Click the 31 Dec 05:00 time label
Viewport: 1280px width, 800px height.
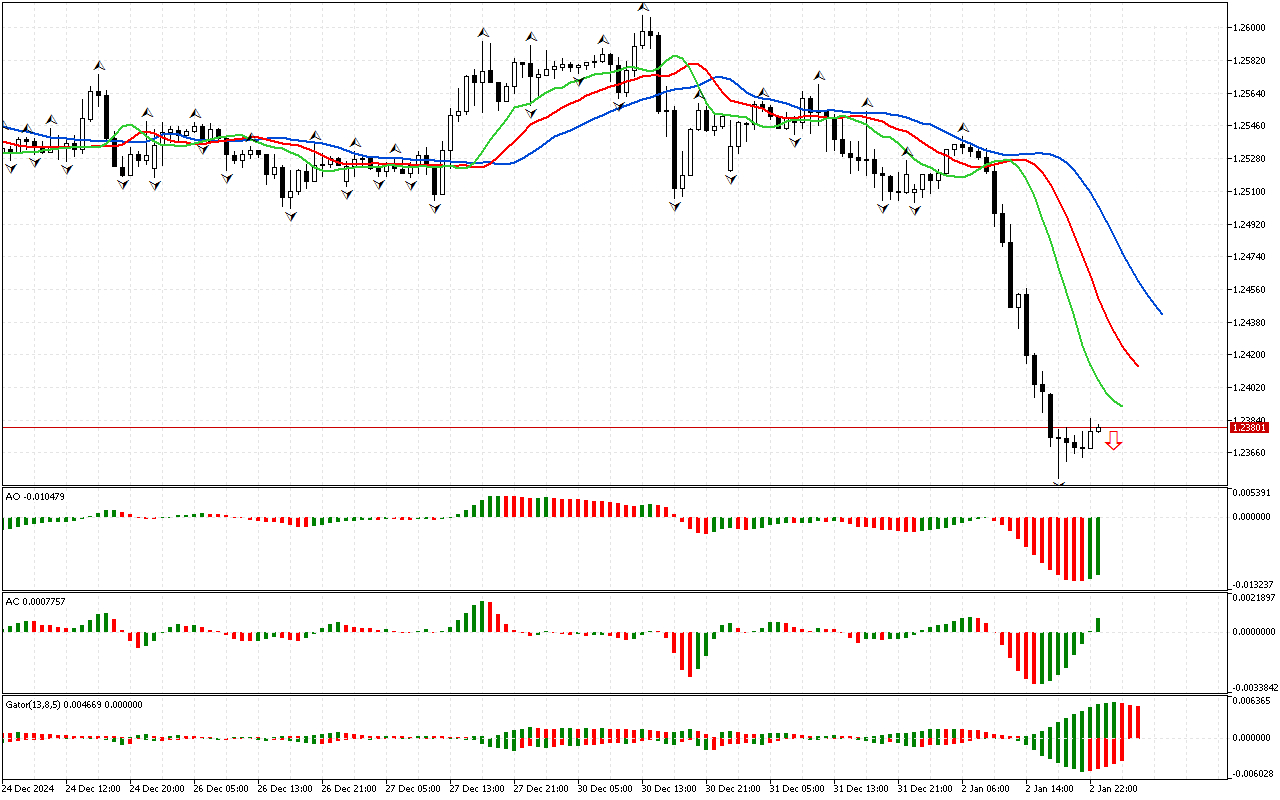click(x=797, y=789)
